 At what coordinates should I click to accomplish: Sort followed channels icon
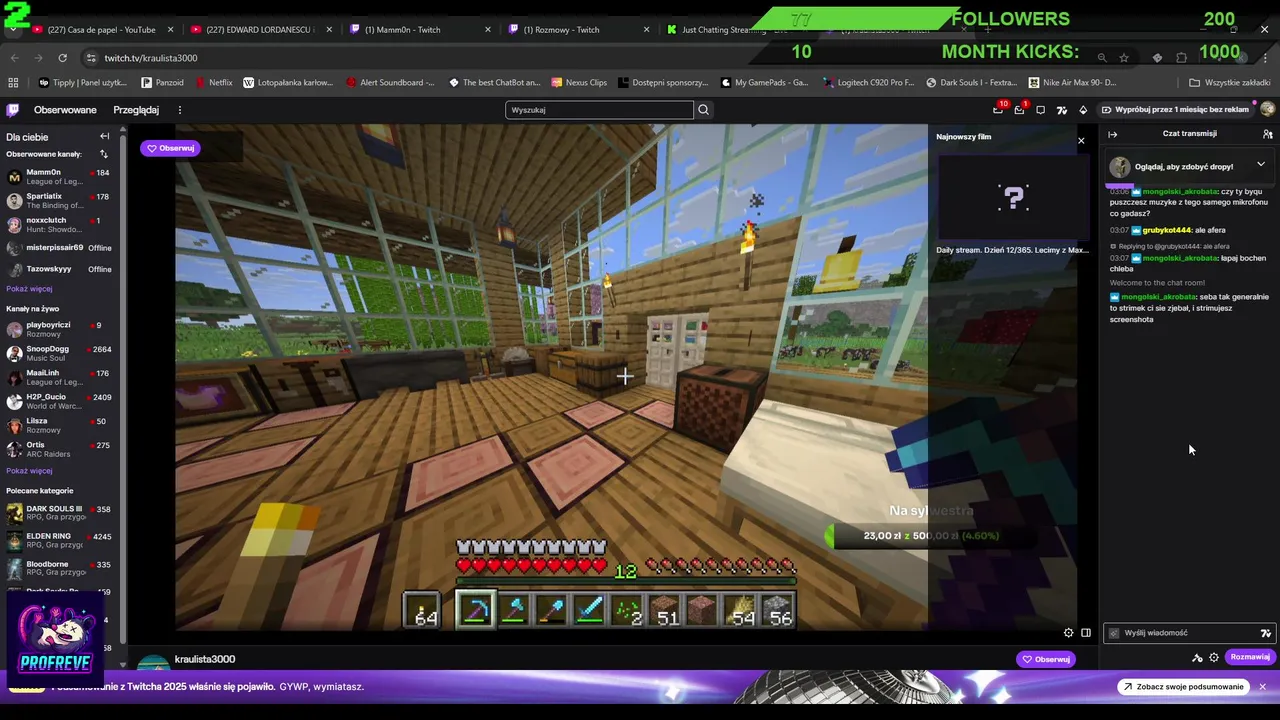click(103, 154)
